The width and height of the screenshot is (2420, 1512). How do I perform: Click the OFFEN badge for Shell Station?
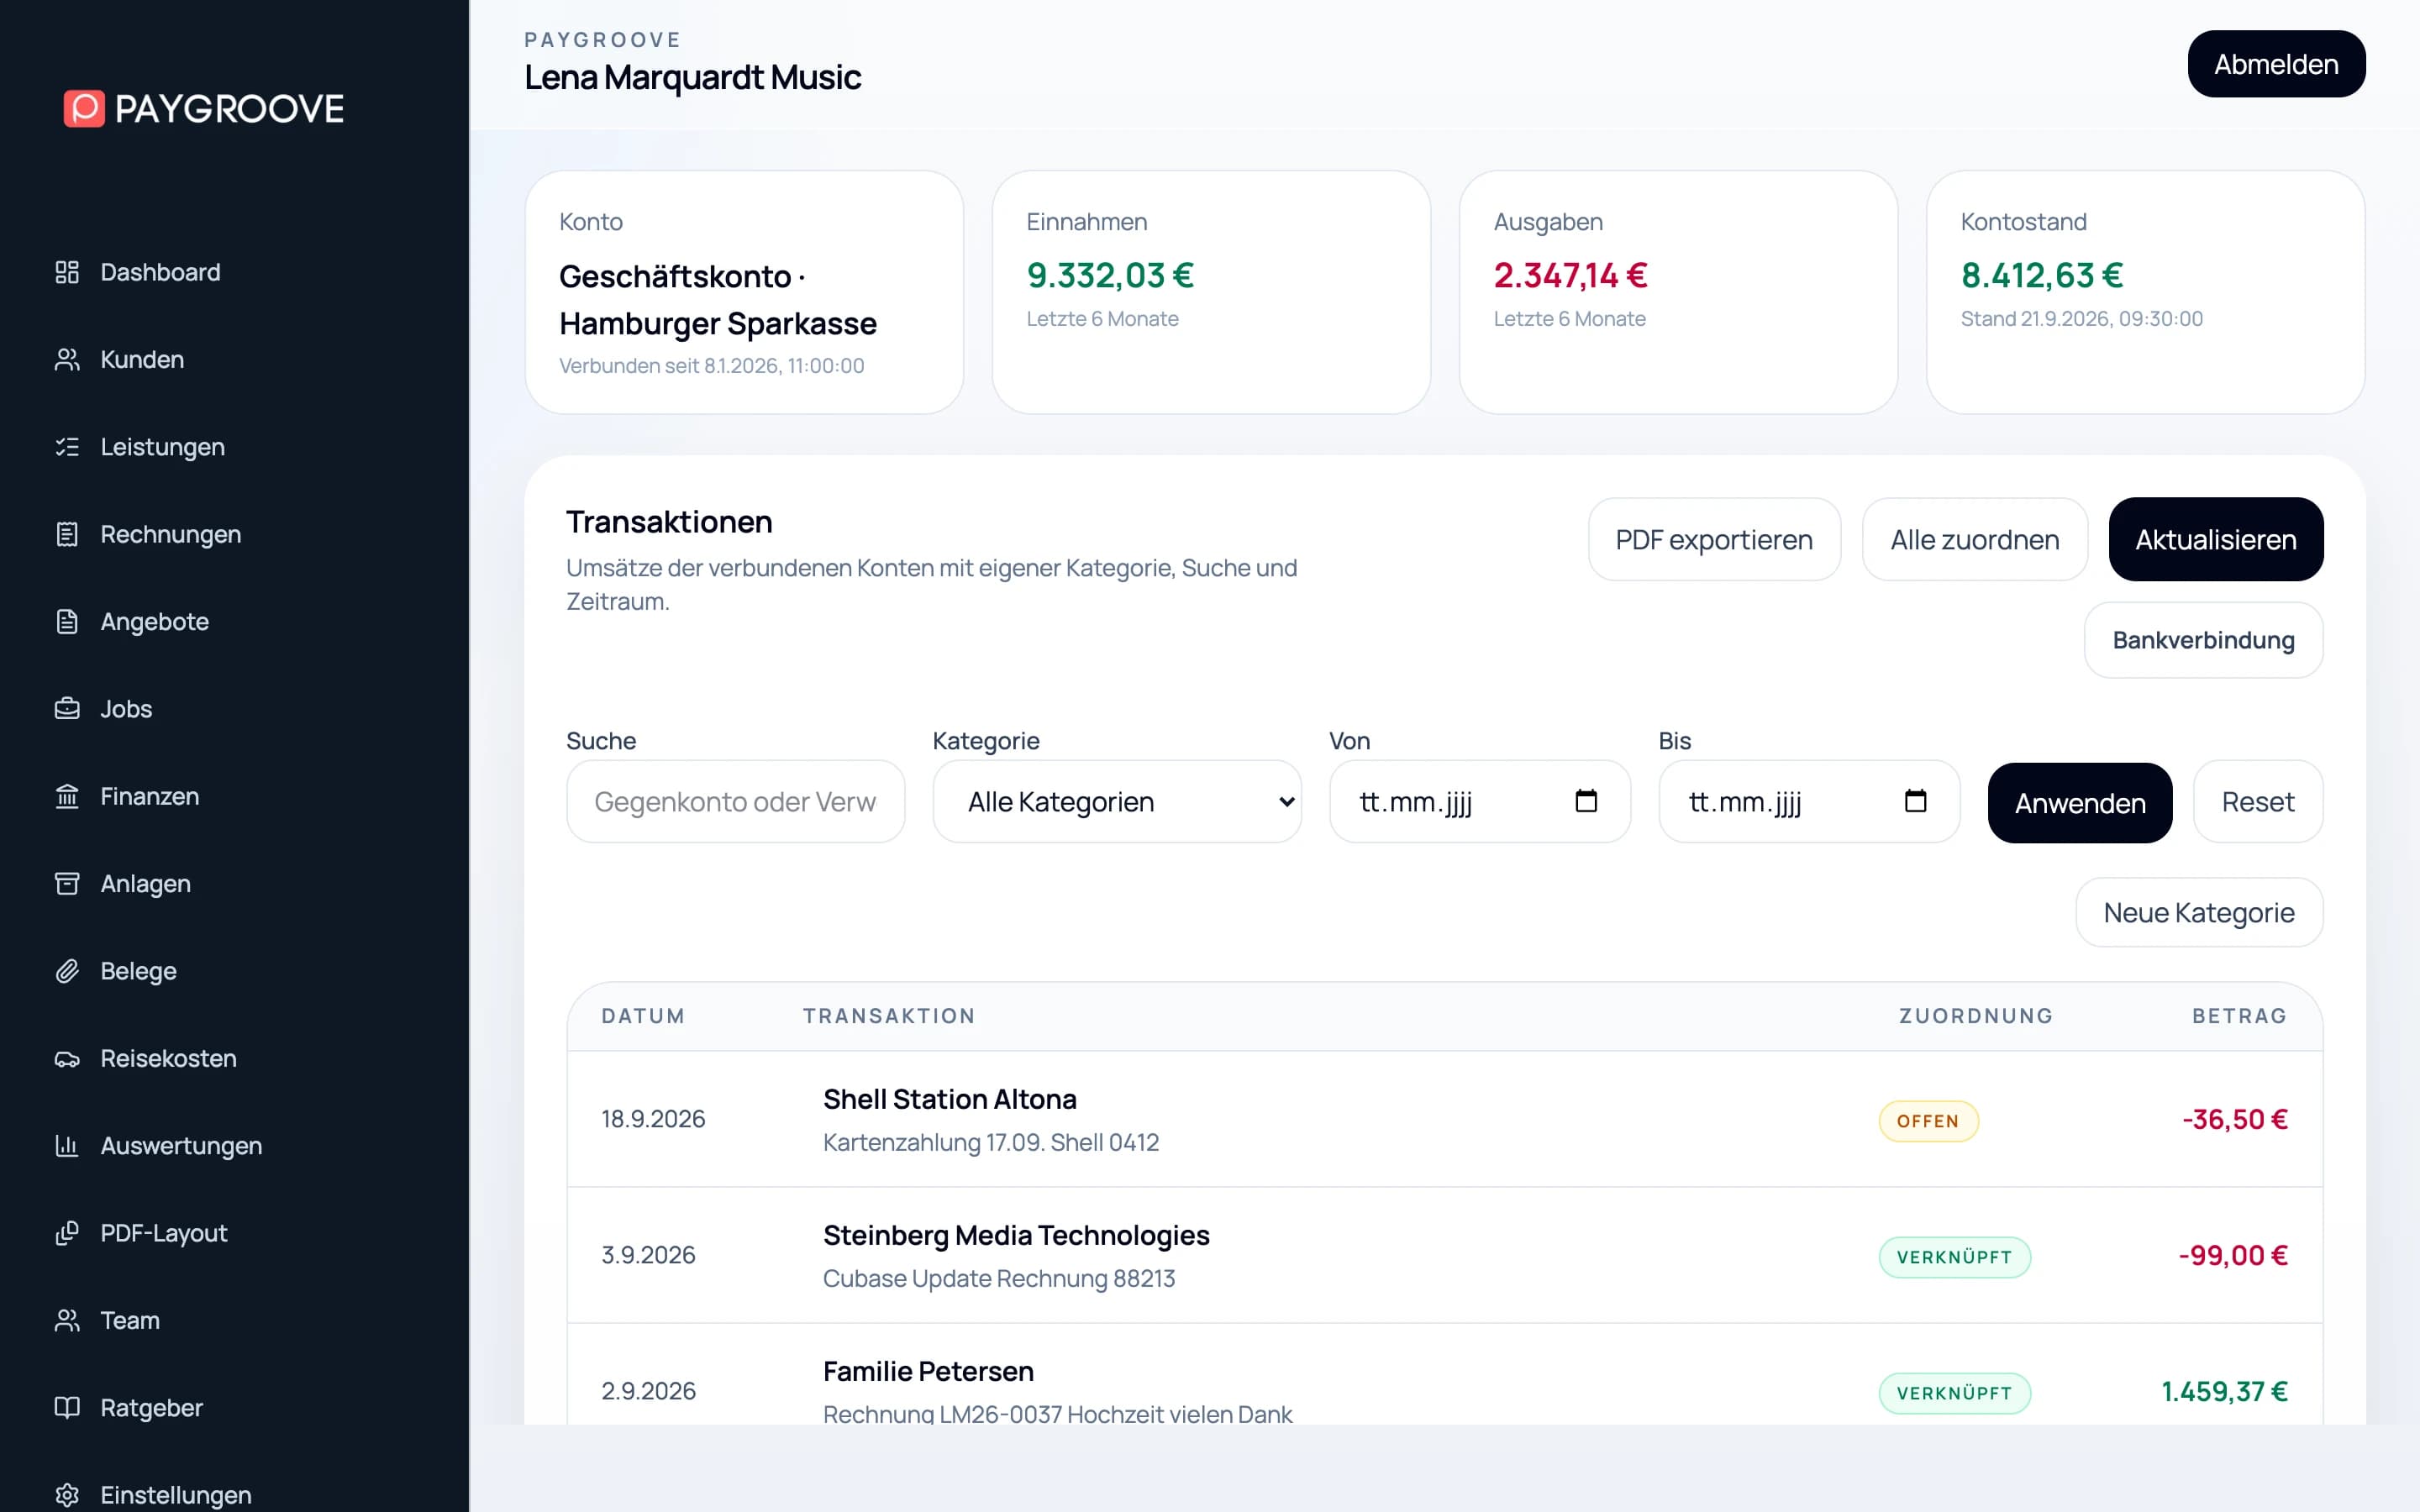(x=1928, y=1121)
